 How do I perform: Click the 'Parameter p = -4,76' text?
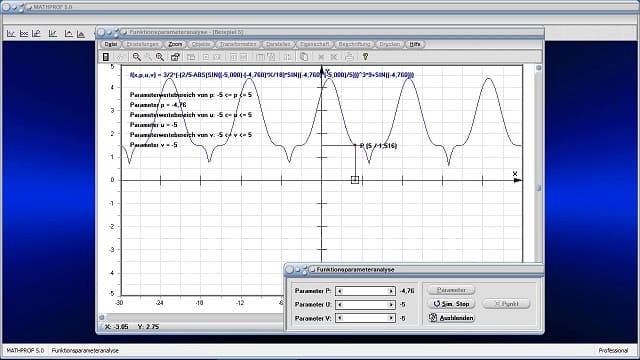158,105
